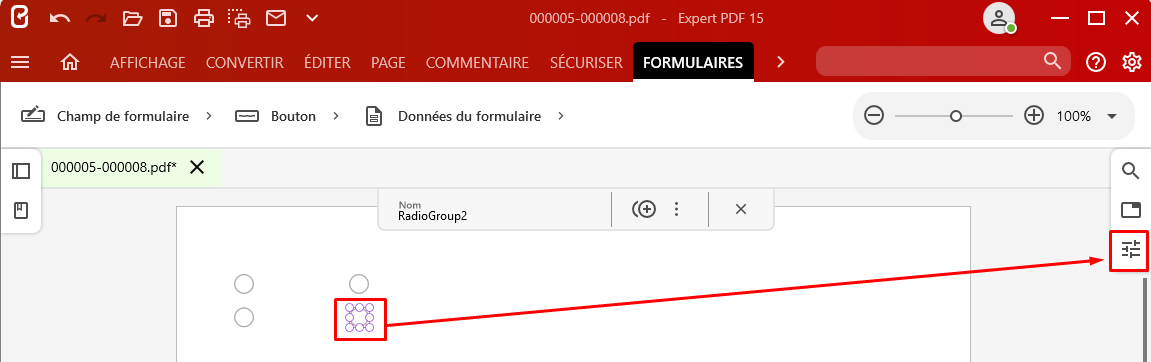1151x362 pixels.
Task: Zoom out with the minus button
Action: (x=874, y=116)
